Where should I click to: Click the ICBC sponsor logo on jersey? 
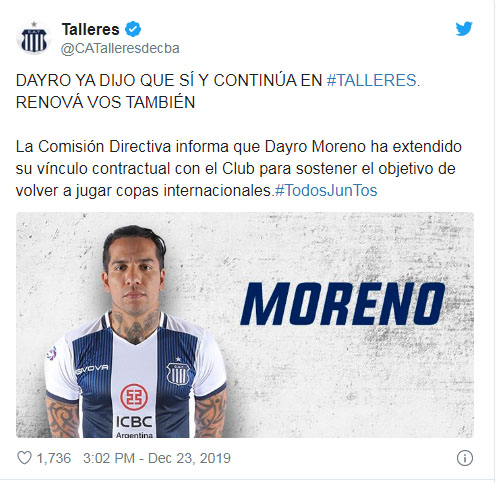(134, 410)
